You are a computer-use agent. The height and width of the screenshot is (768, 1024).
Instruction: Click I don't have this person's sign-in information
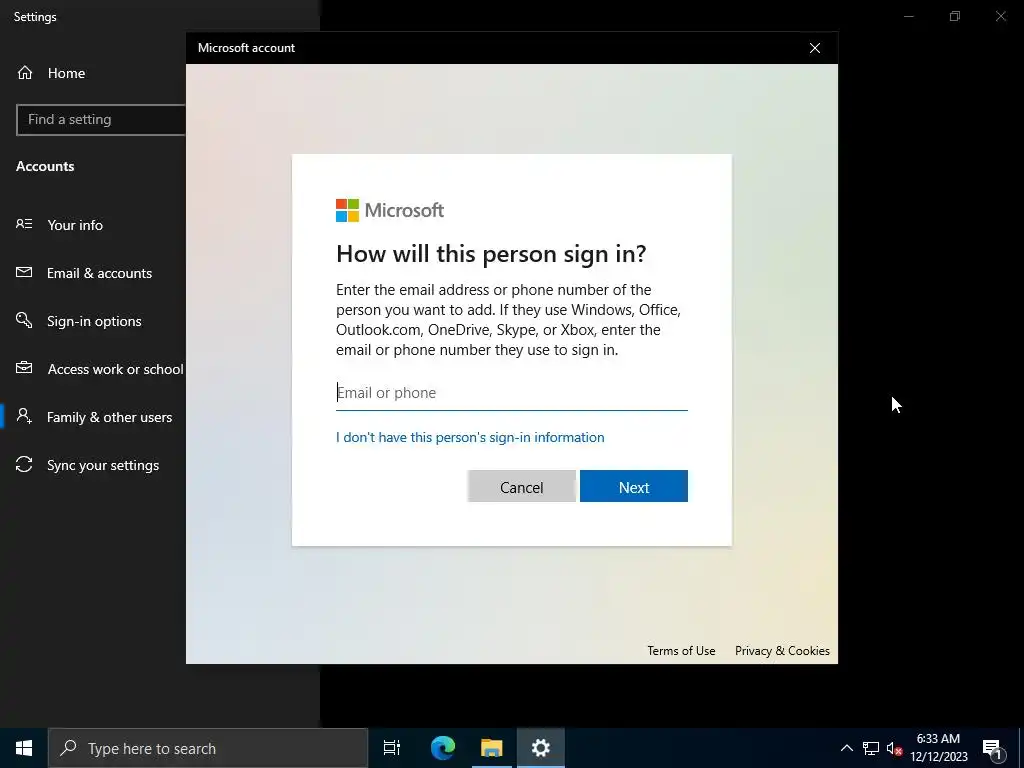coord(470,437)
